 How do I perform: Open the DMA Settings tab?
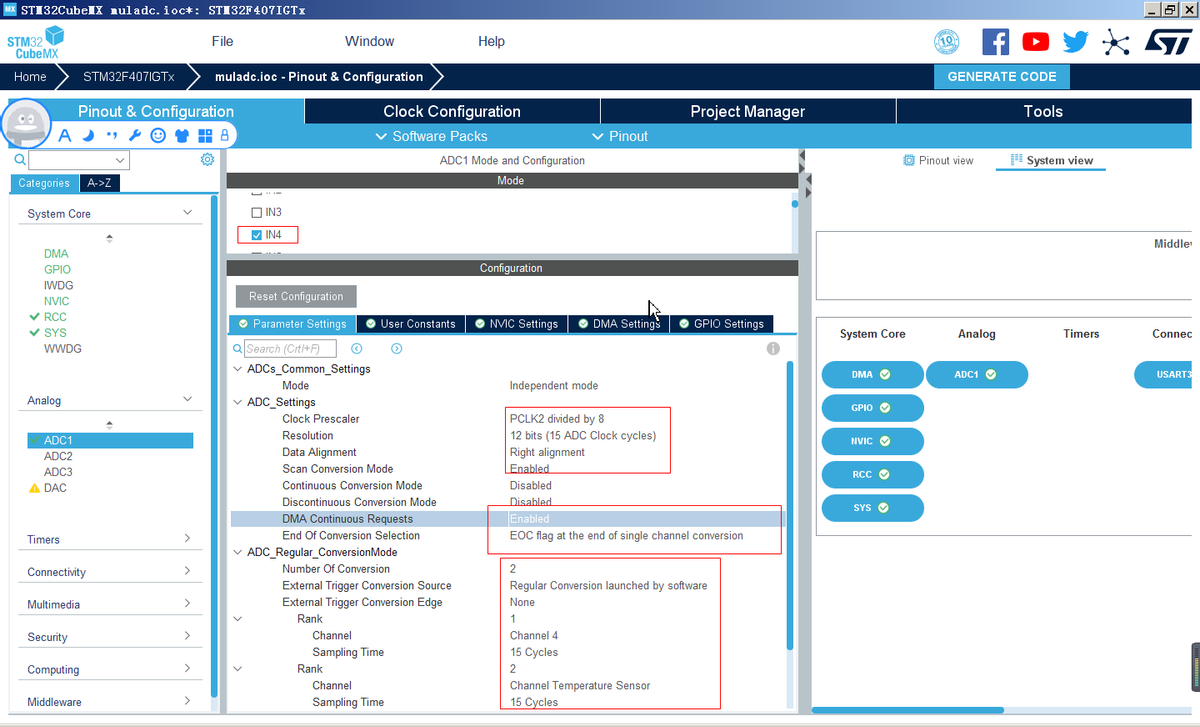[619, 324]
